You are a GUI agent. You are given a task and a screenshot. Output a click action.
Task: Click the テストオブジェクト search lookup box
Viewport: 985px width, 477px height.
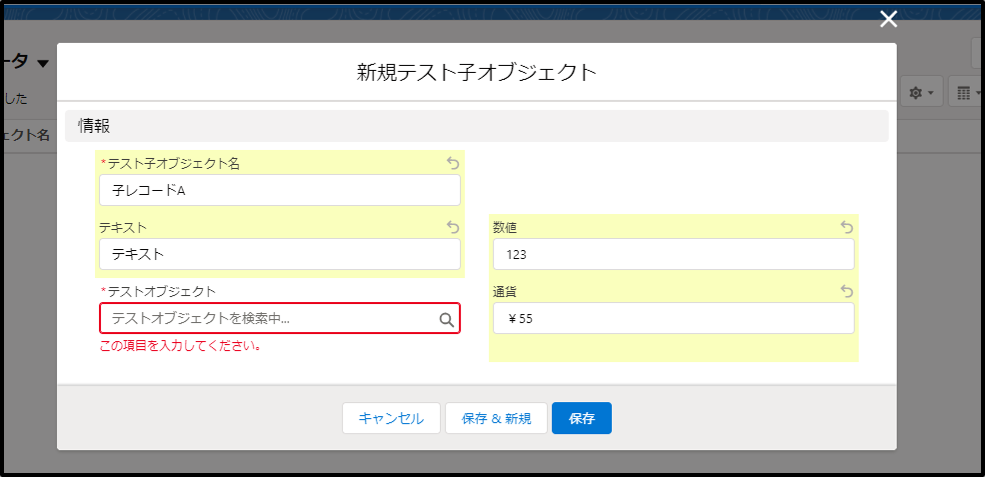coord(270,318)
